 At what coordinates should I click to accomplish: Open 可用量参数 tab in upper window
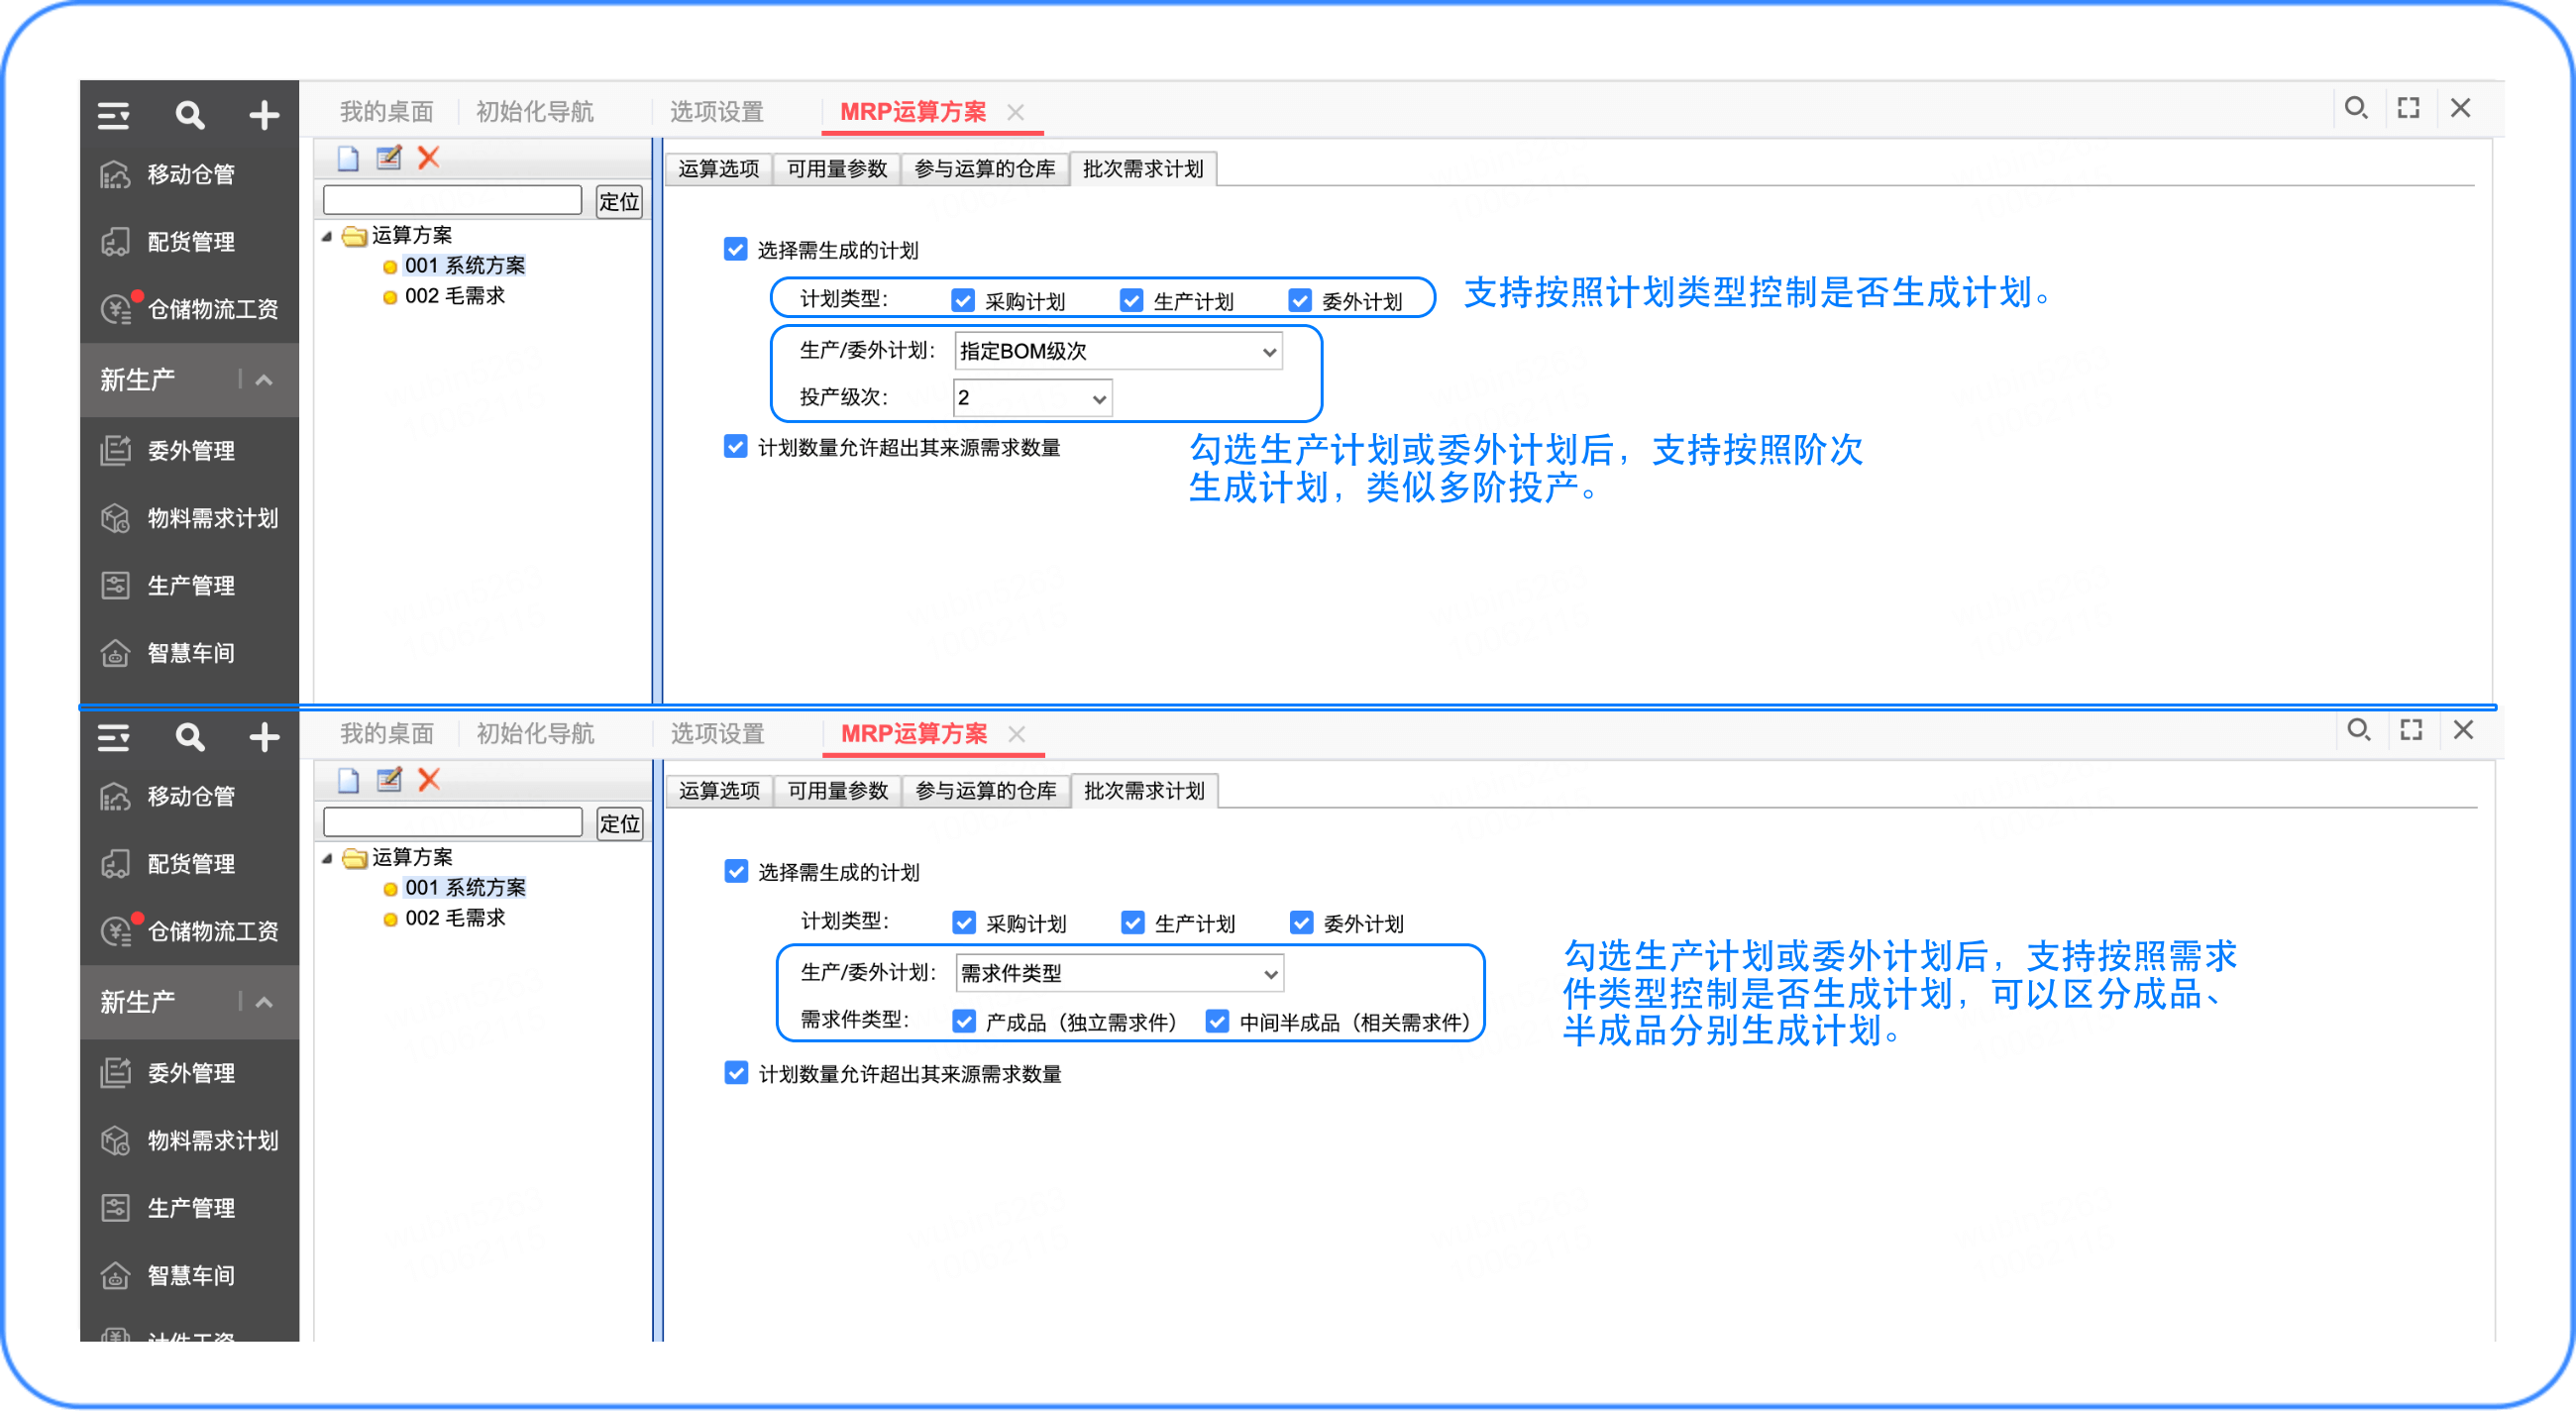click(x=837, y=169)
